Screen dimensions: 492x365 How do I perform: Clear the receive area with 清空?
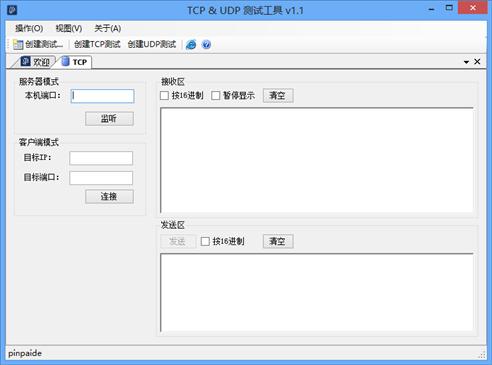(278, 96)
